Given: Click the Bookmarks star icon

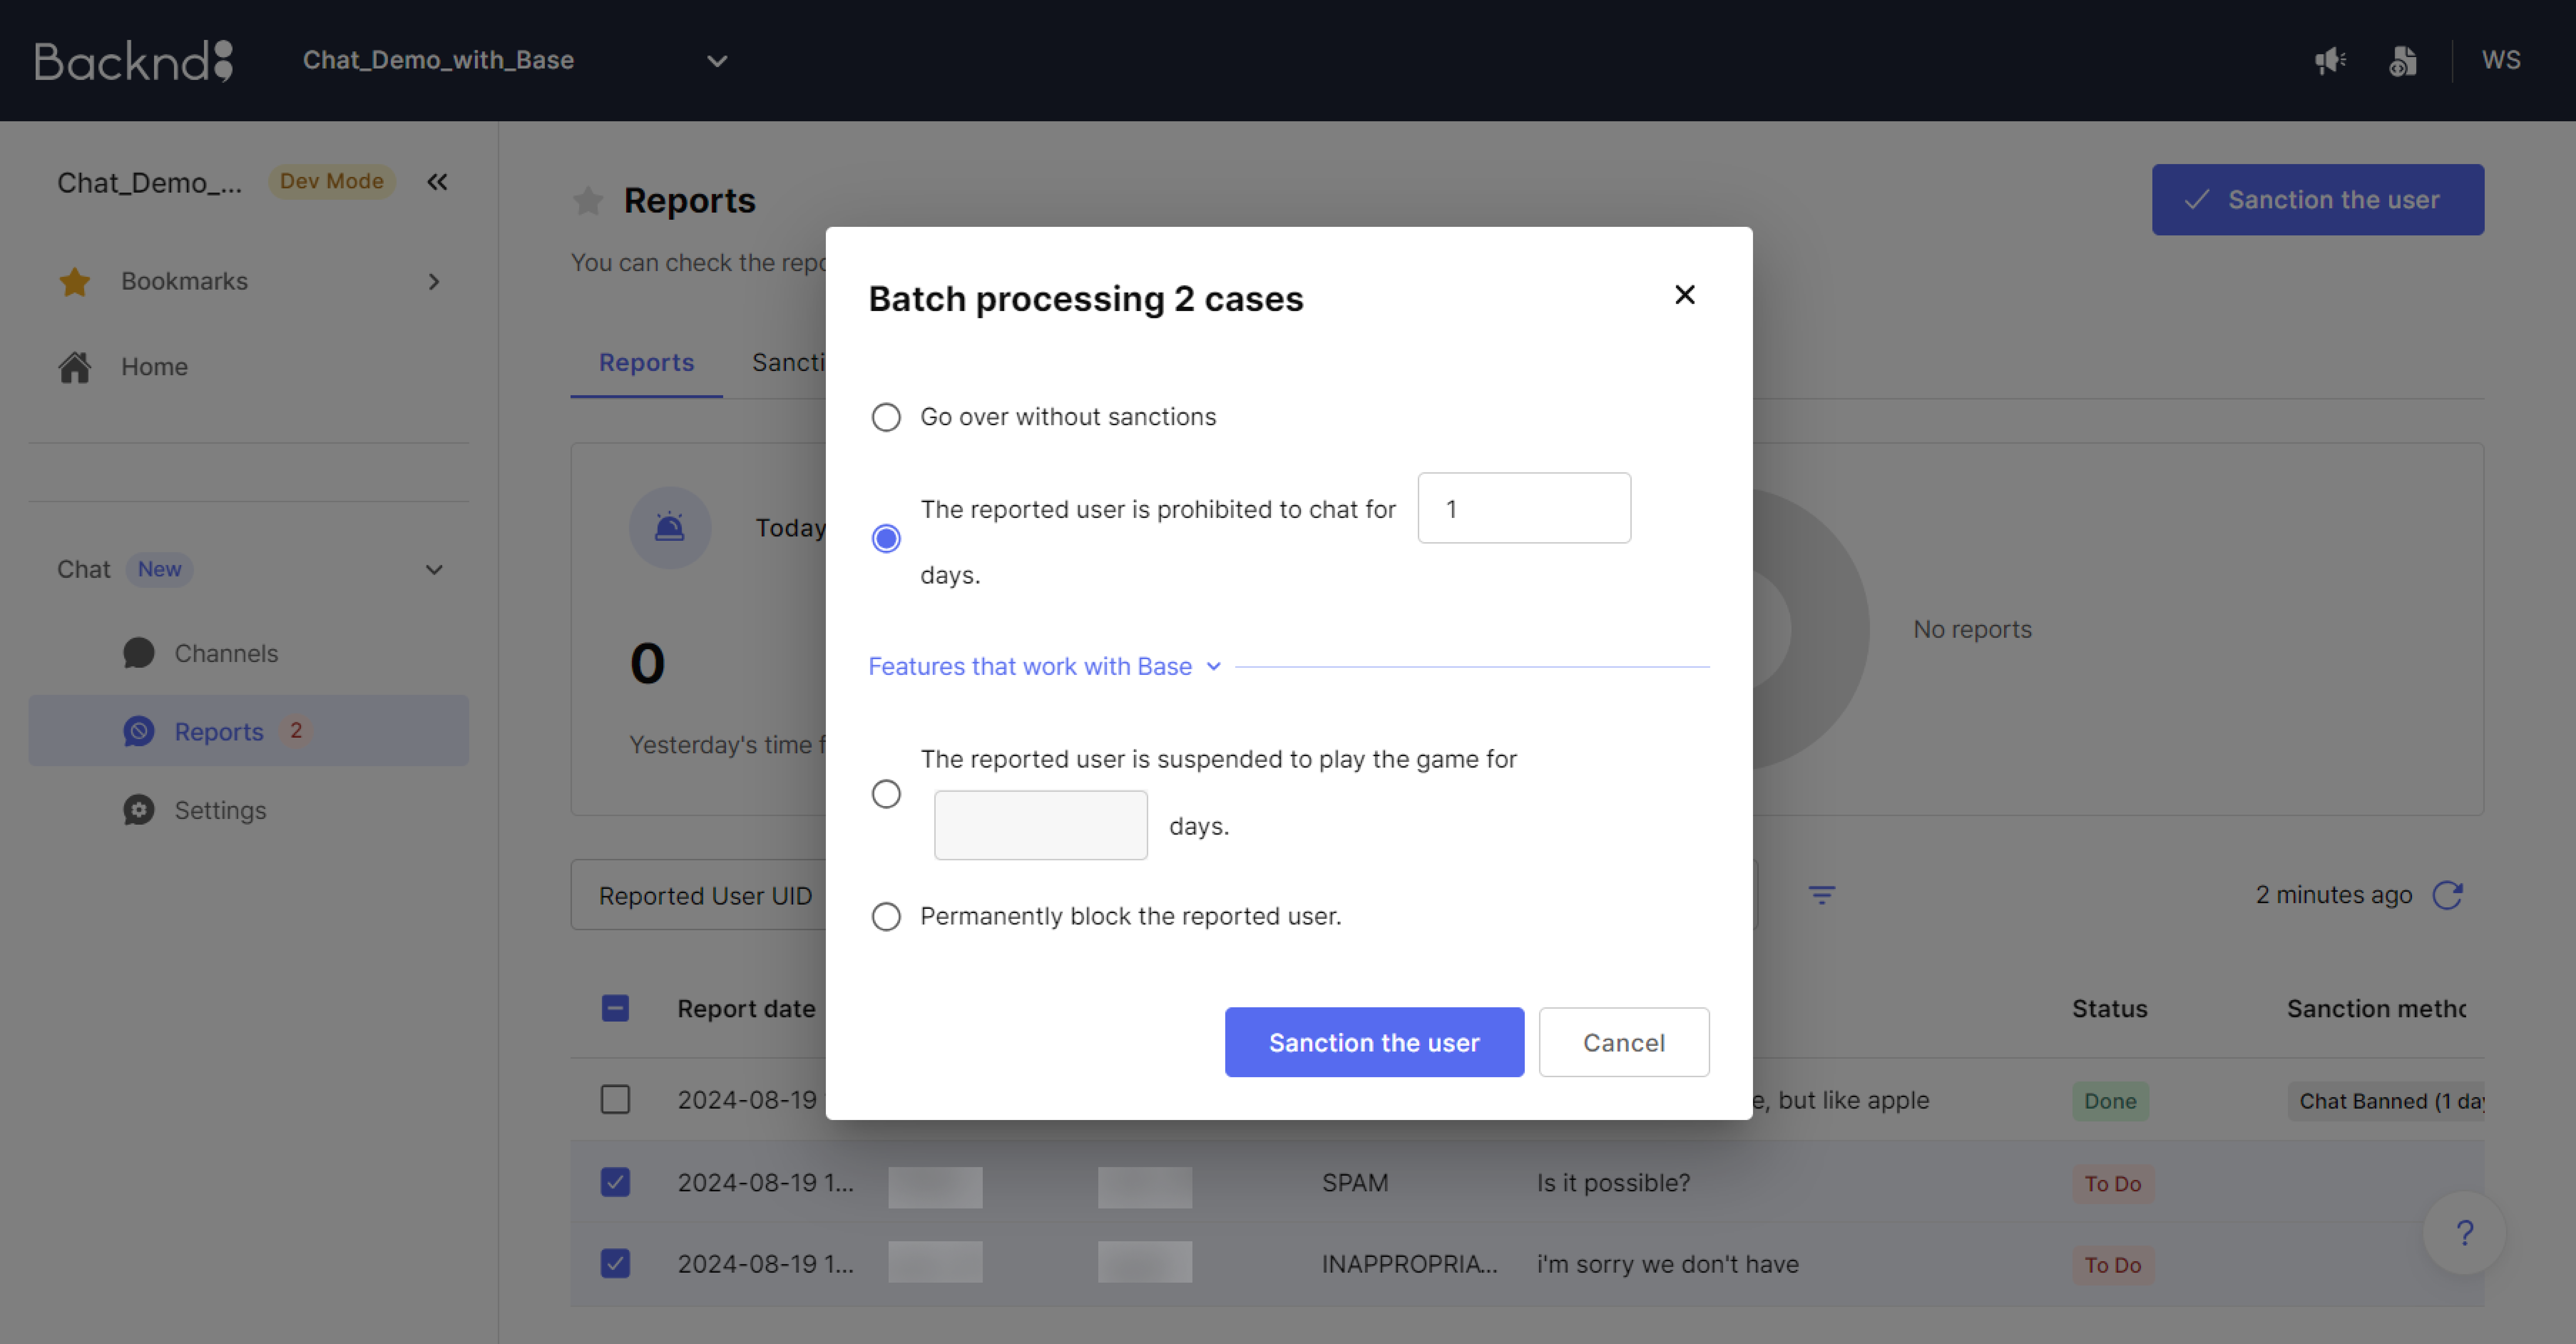Looking at the screenshot, I should [x=75, y=282].
